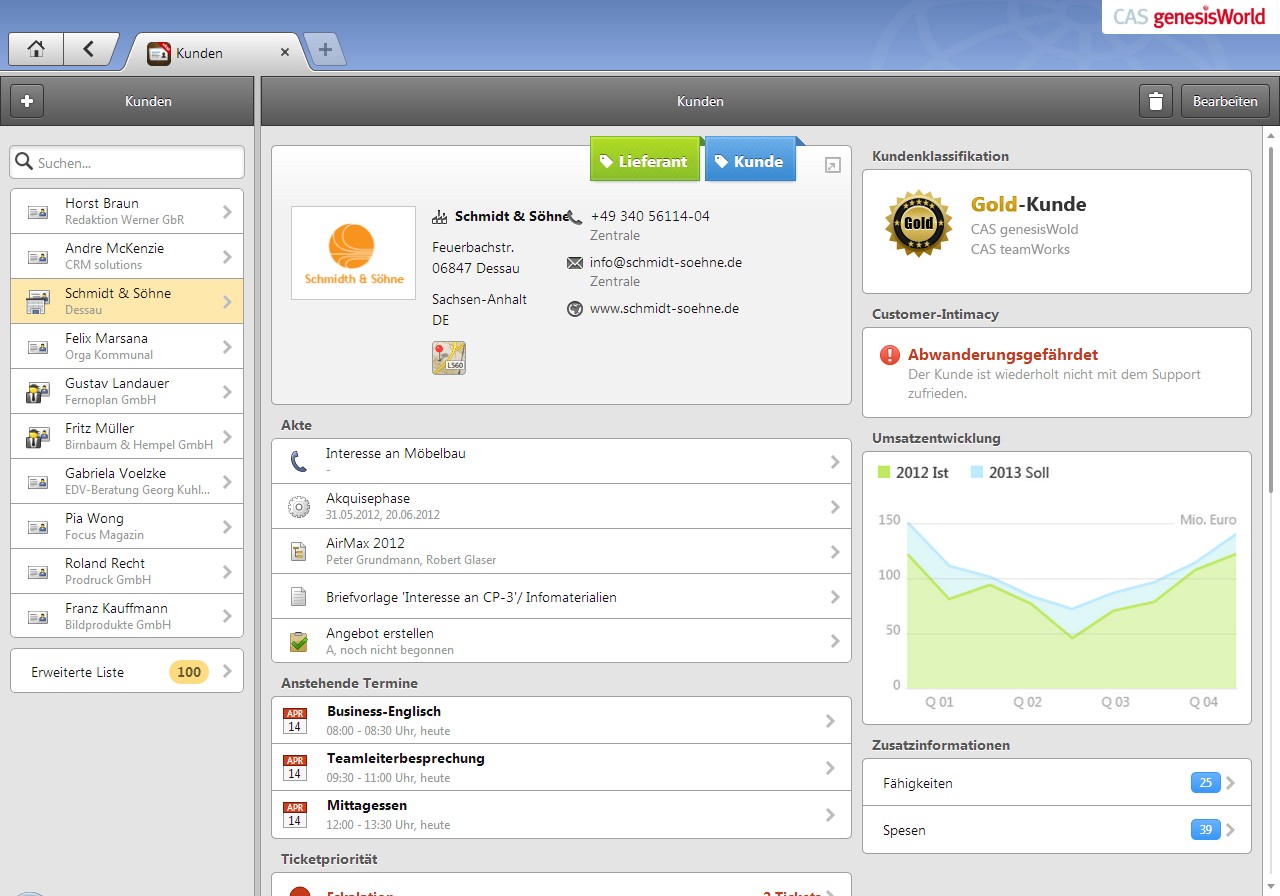Click Gold-Kunde classification title

tap(1028, 204)
